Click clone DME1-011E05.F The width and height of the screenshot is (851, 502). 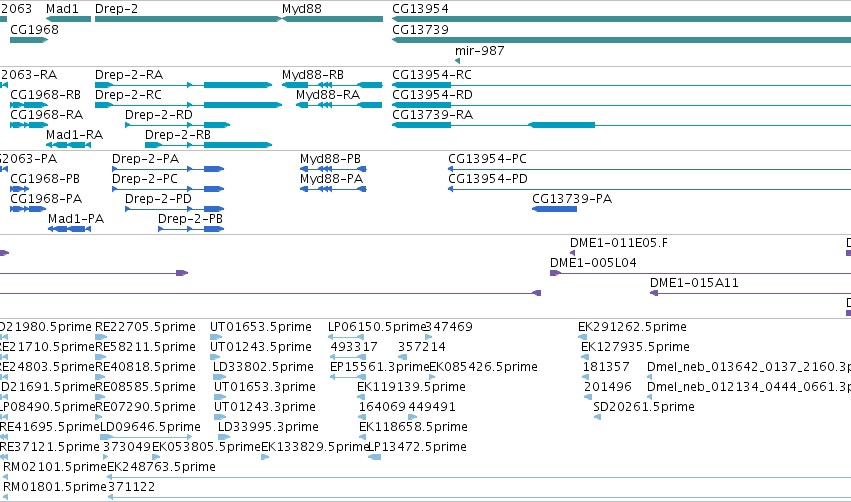tap(573, 253)
